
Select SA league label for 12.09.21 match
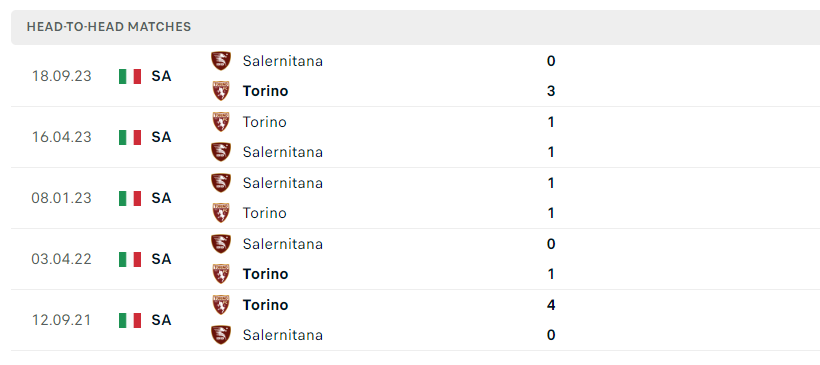[x=161, y=320]
